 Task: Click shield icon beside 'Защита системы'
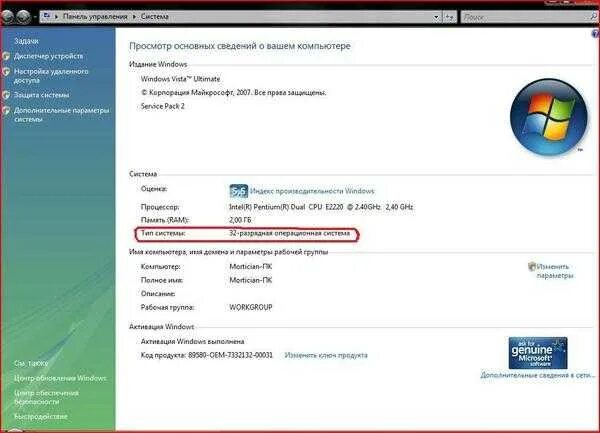6,95
